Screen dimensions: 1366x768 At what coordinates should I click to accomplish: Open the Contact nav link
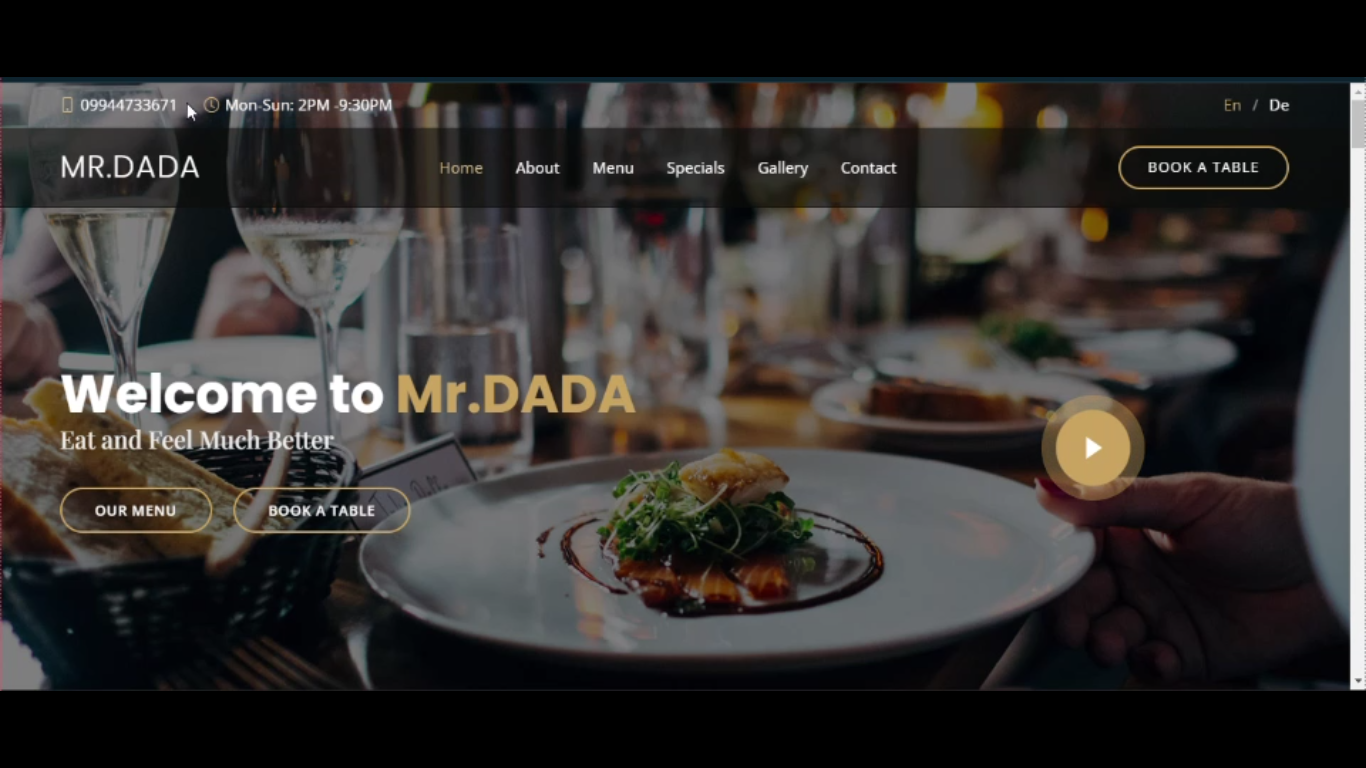click(868, 168)
